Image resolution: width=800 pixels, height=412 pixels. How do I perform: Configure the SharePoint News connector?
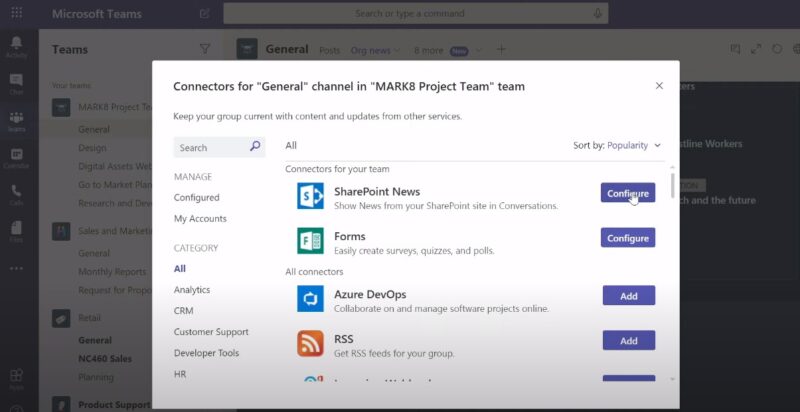click(628, 193)
